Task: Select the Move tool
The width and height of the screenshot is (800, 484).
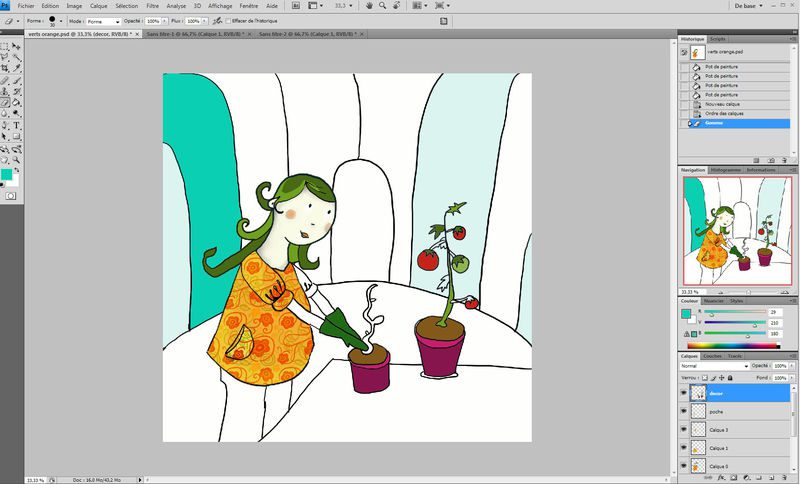Action: (x=16, y=46)
